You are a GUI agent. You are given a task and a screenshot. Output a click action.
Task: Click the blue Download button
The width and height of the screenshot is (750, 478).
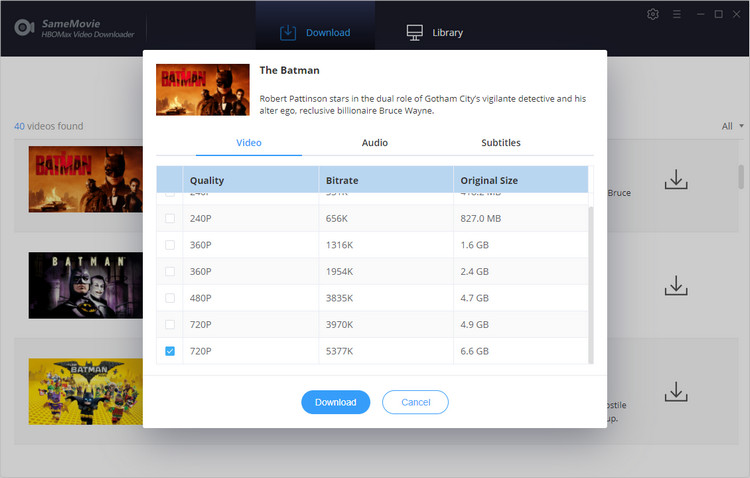point(335,402)
